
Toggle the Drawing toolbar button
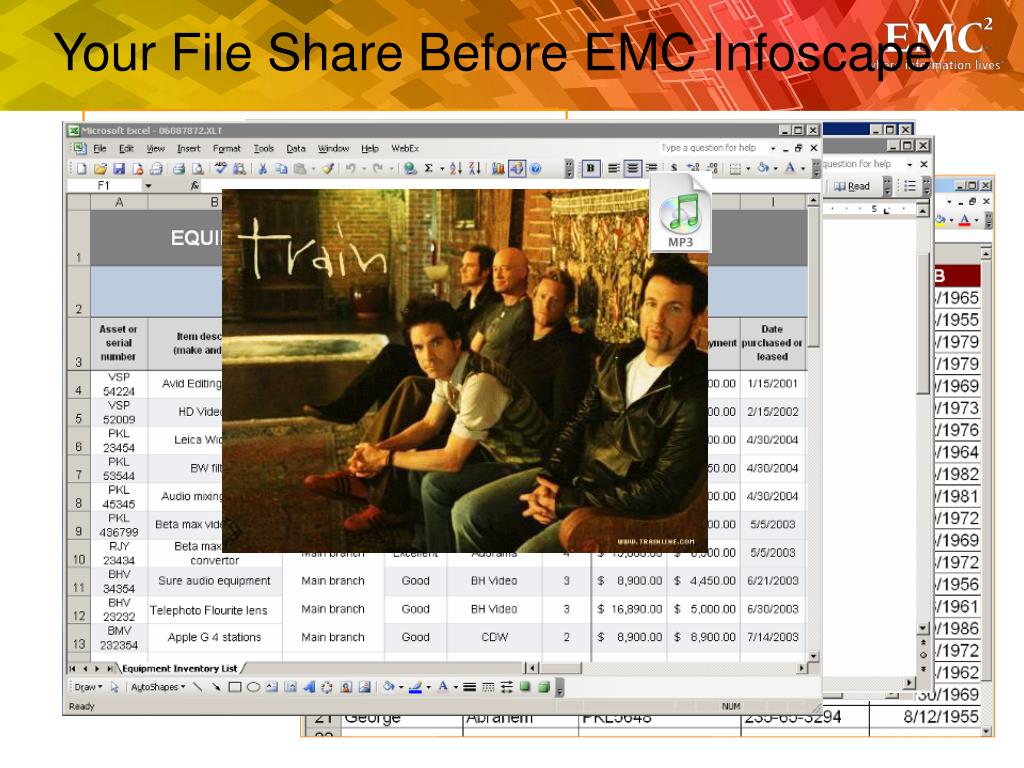tap(517, 168)
